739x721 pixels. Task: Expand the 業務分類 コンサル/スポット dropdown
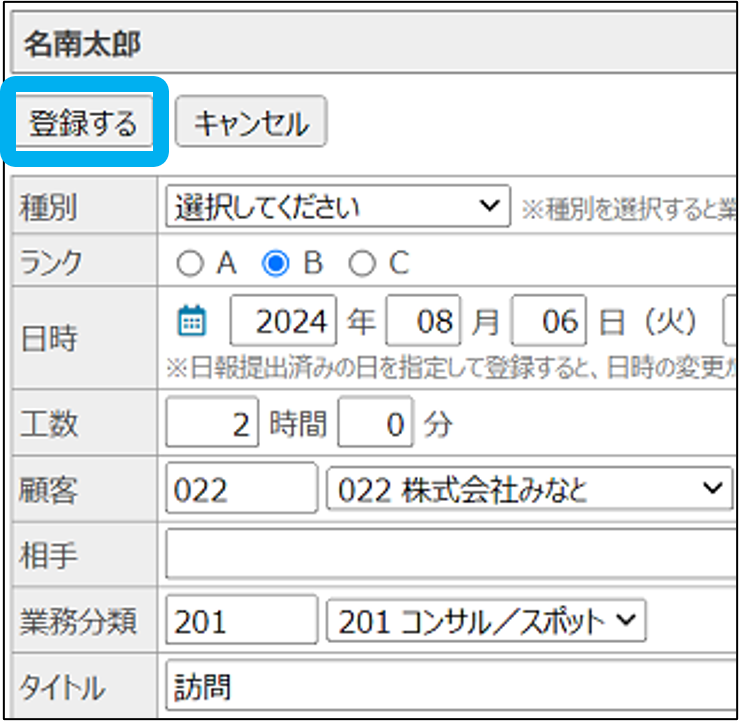pos(486,621)
